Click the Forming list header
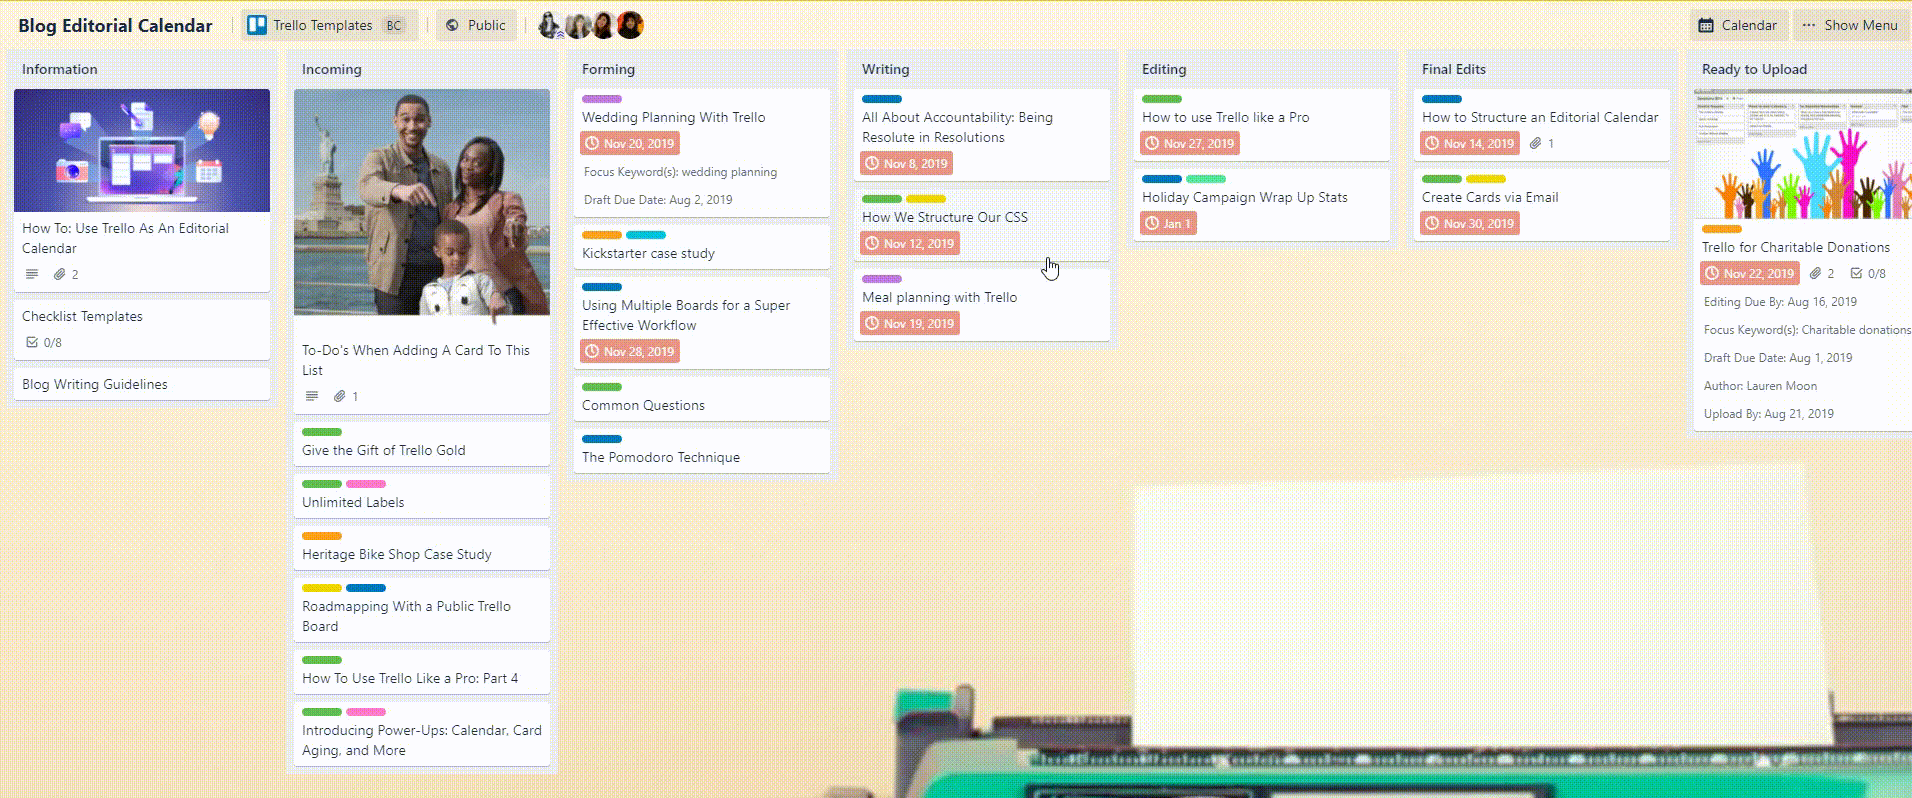The image size is (1912, 798). (x=608, y=69)
